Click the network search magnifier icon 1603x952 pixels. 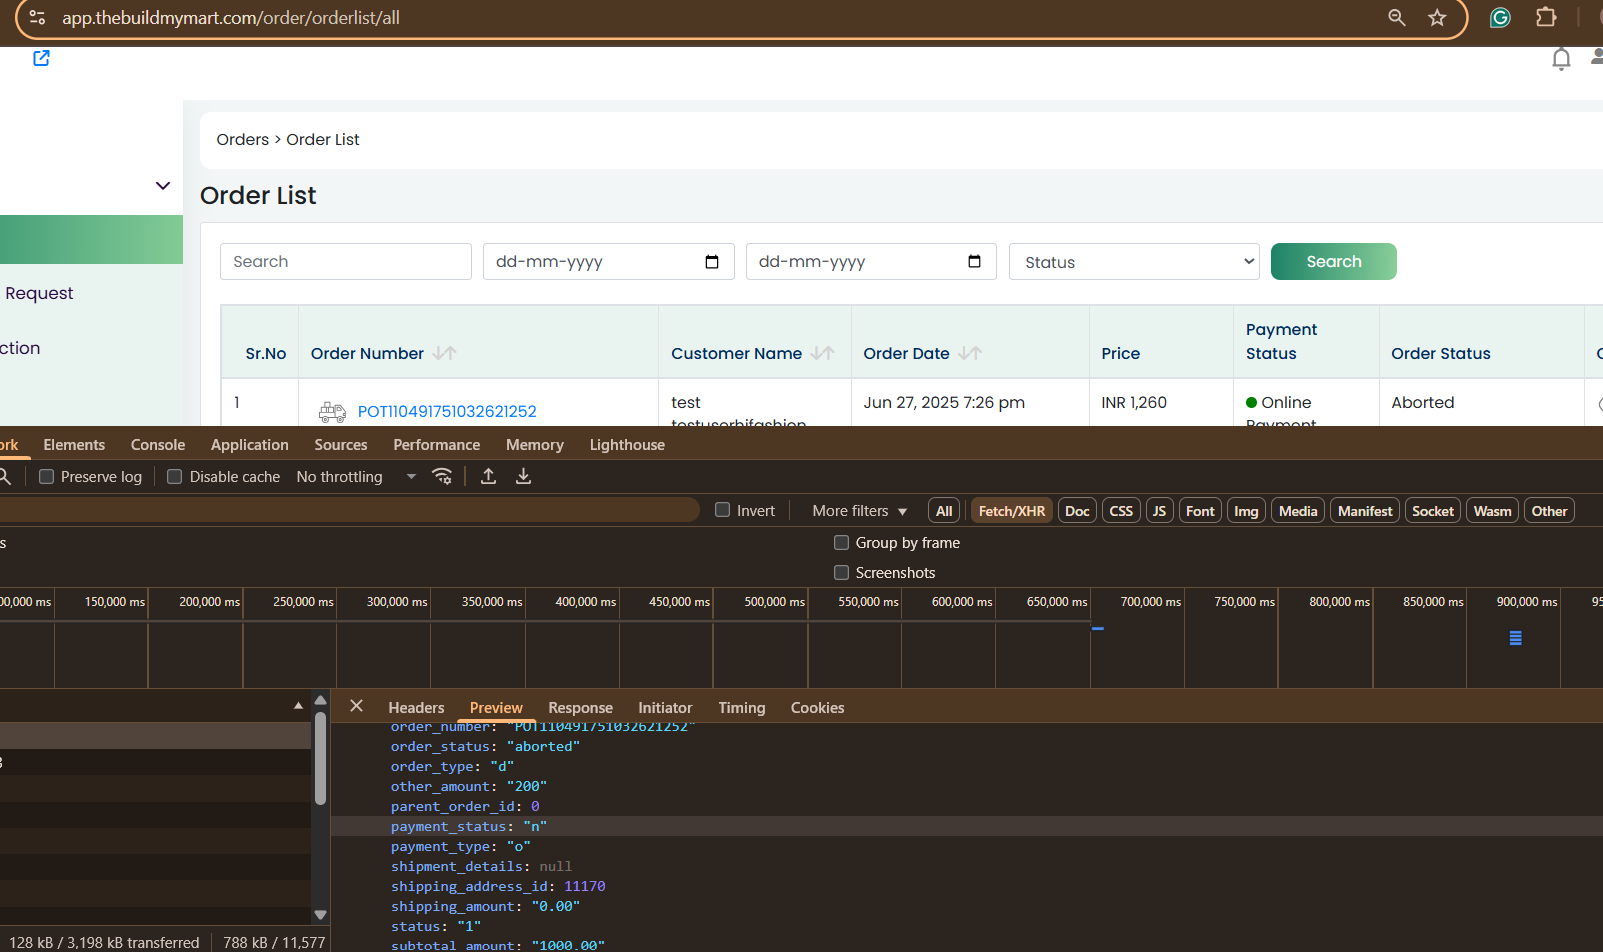coord(4,476)
